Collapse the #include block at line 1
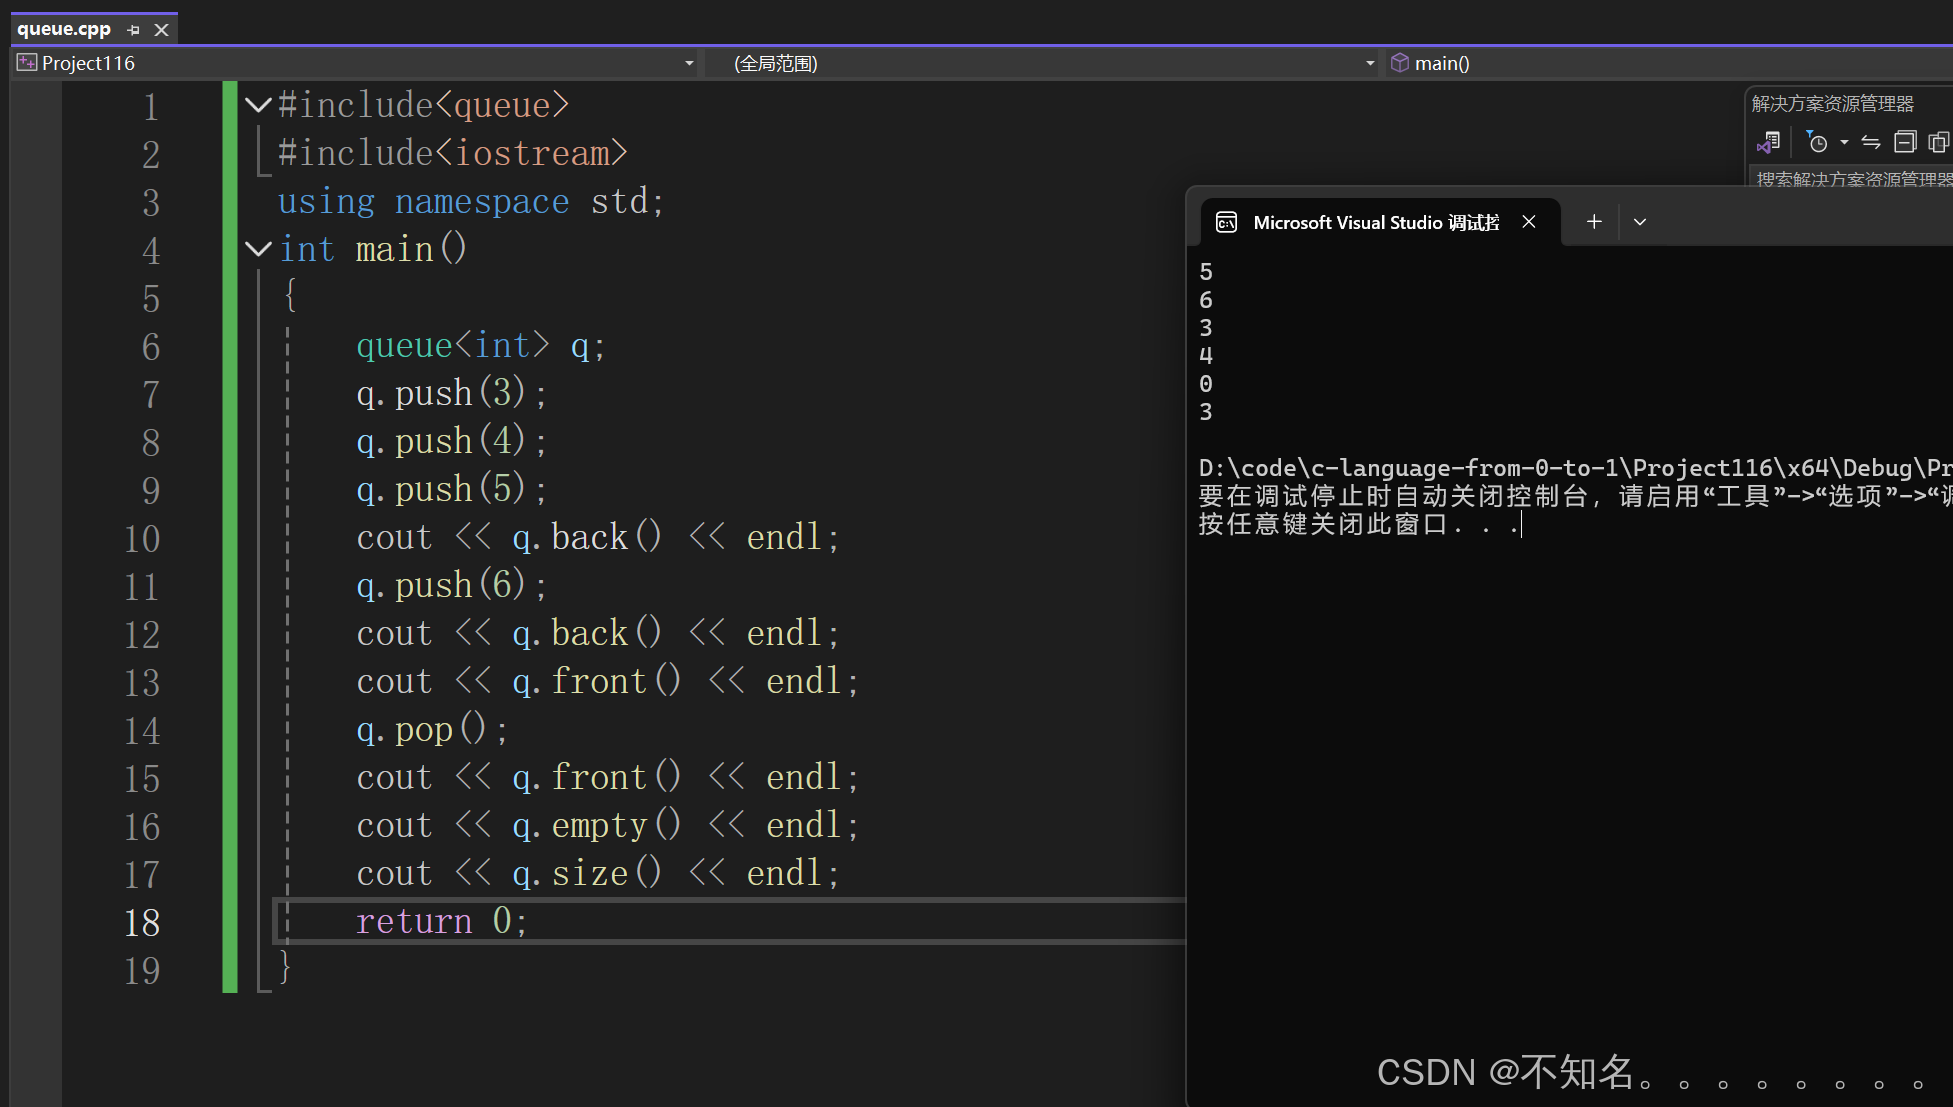1953x1107 pixels. (x=258, y=105)
